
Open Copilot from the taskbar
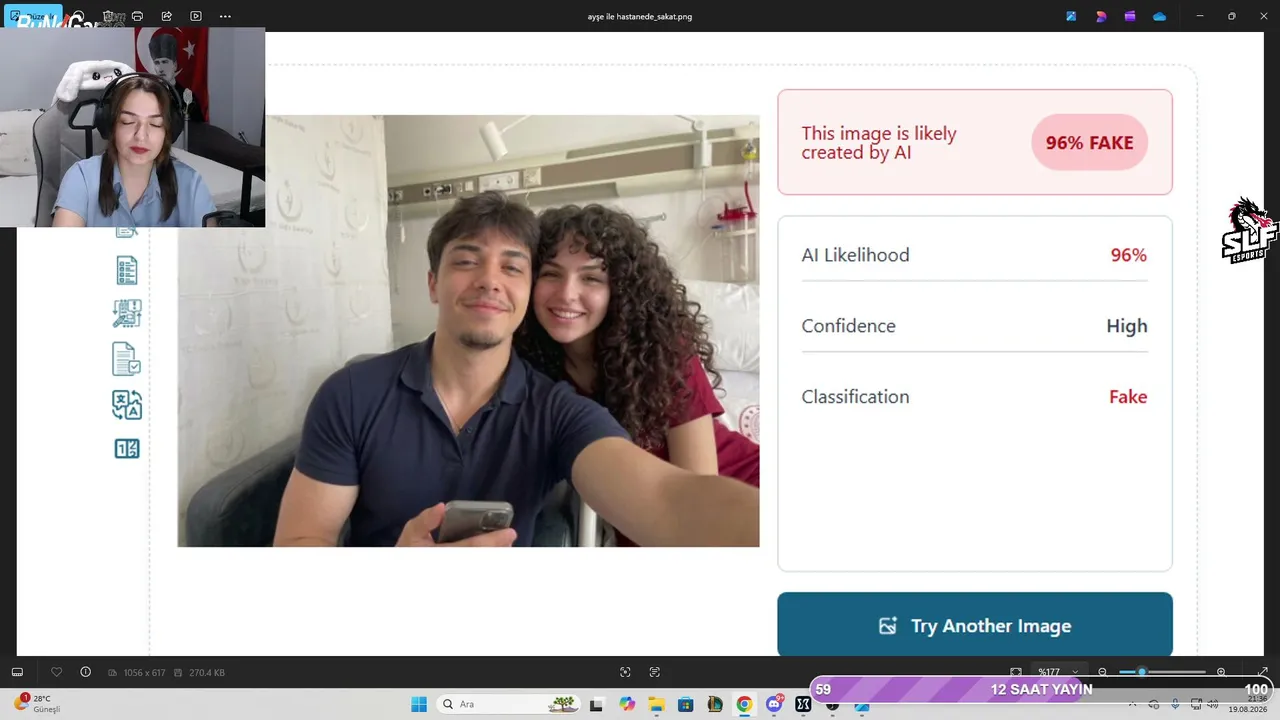click(x=627, y=704)
